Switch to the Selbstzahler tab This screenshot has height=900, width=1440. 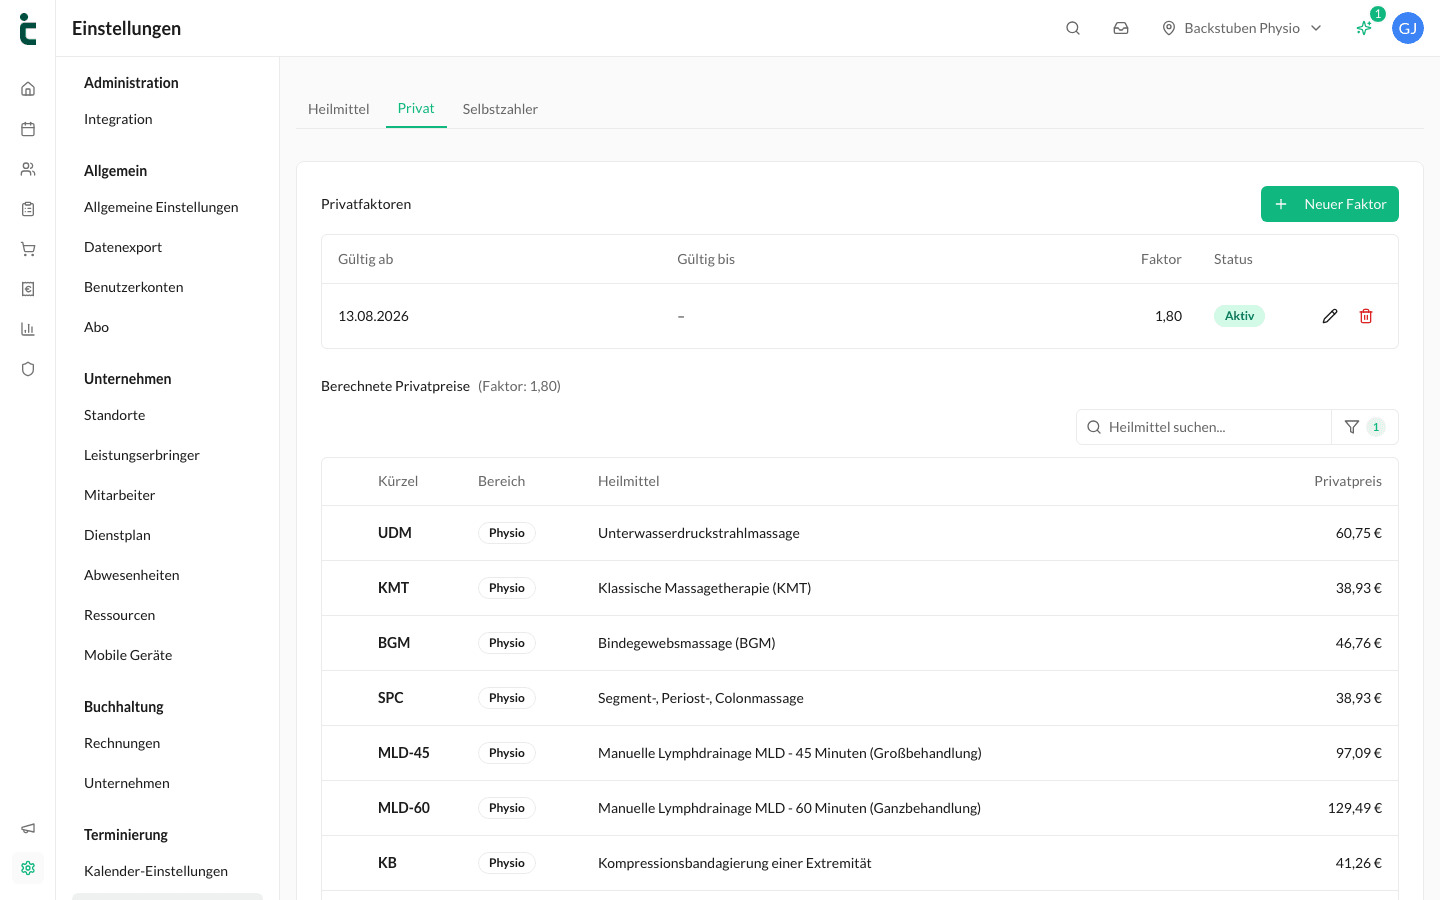coord(500,109)
